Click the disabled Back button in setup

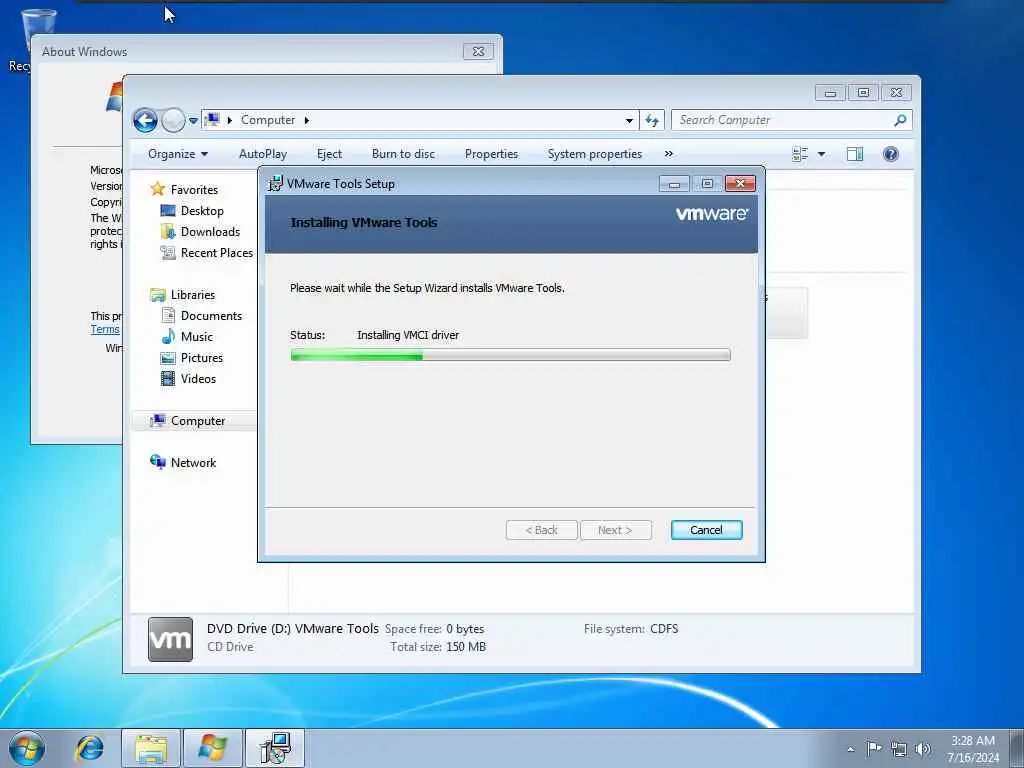(x=541, y=530)
